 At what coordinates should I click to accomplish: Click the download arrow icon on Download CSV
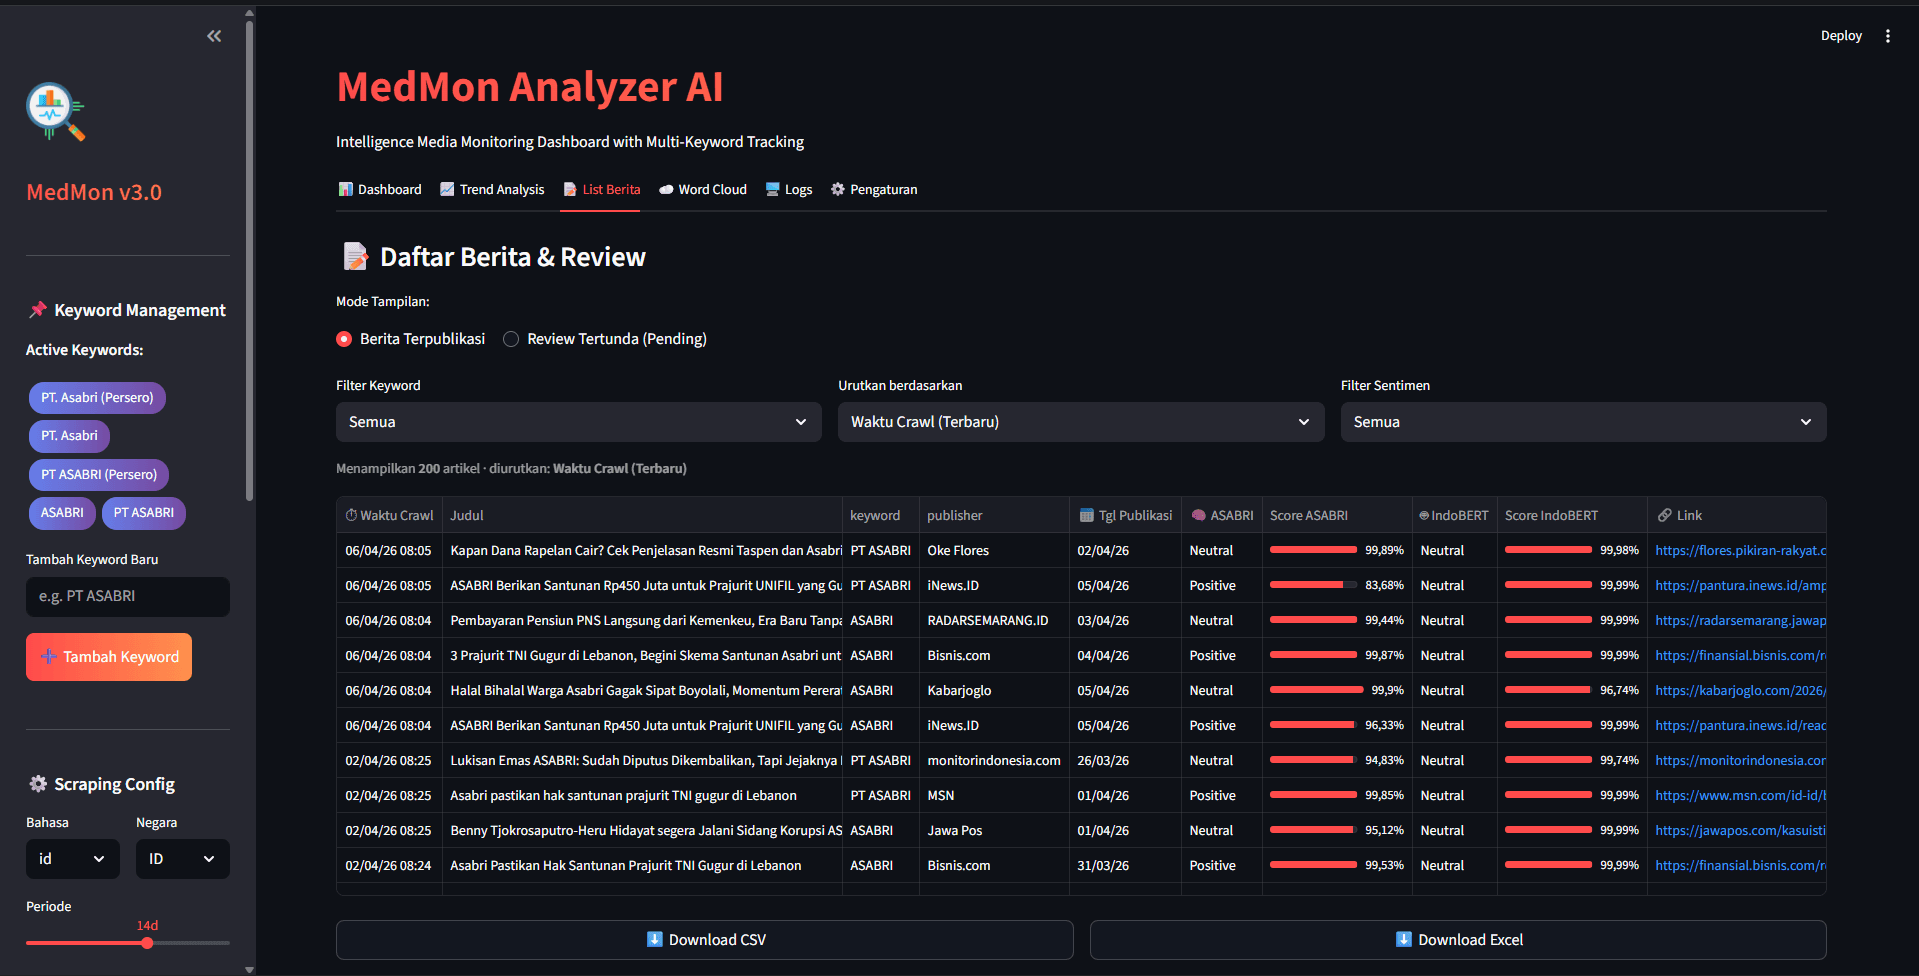point(655,939)
